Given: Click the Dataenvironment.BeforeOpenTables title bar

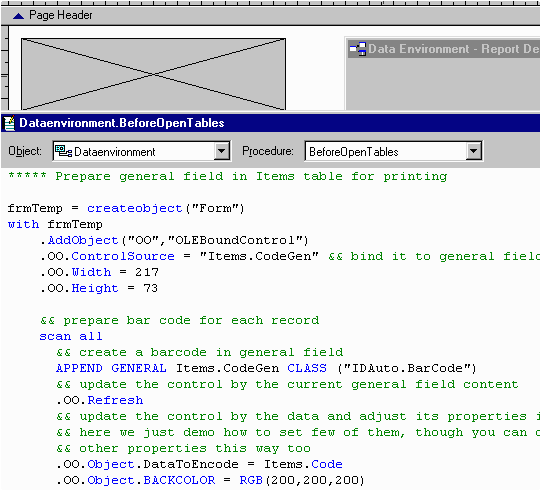Looking at the screenshot, I should coord(270,123).
